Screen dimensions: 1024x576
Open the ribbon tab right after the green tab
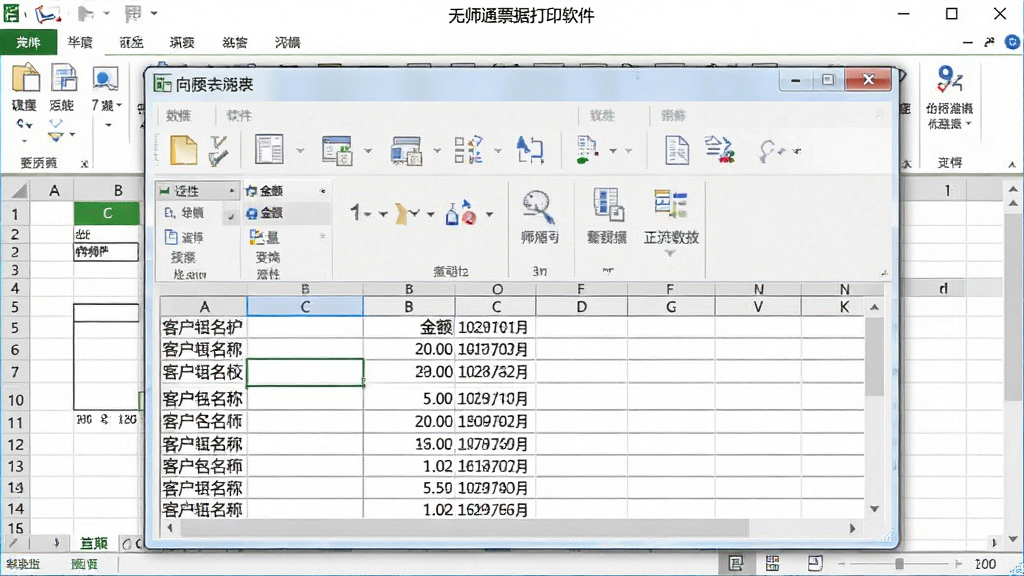80,42
